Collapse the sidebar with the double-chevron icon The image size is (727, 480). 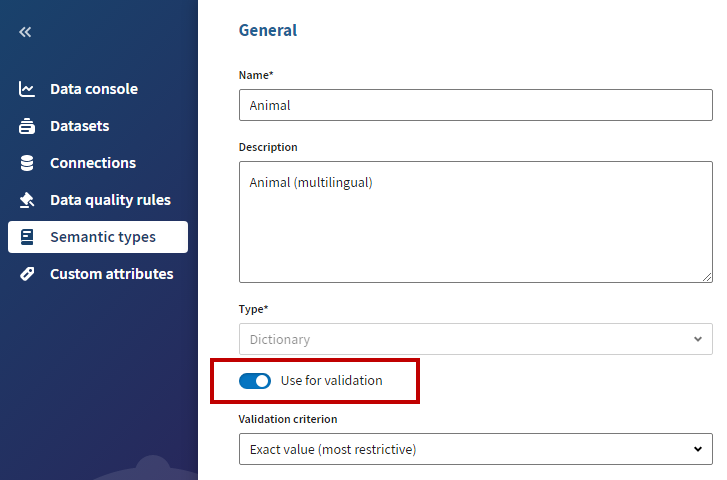tap(25, 32)
